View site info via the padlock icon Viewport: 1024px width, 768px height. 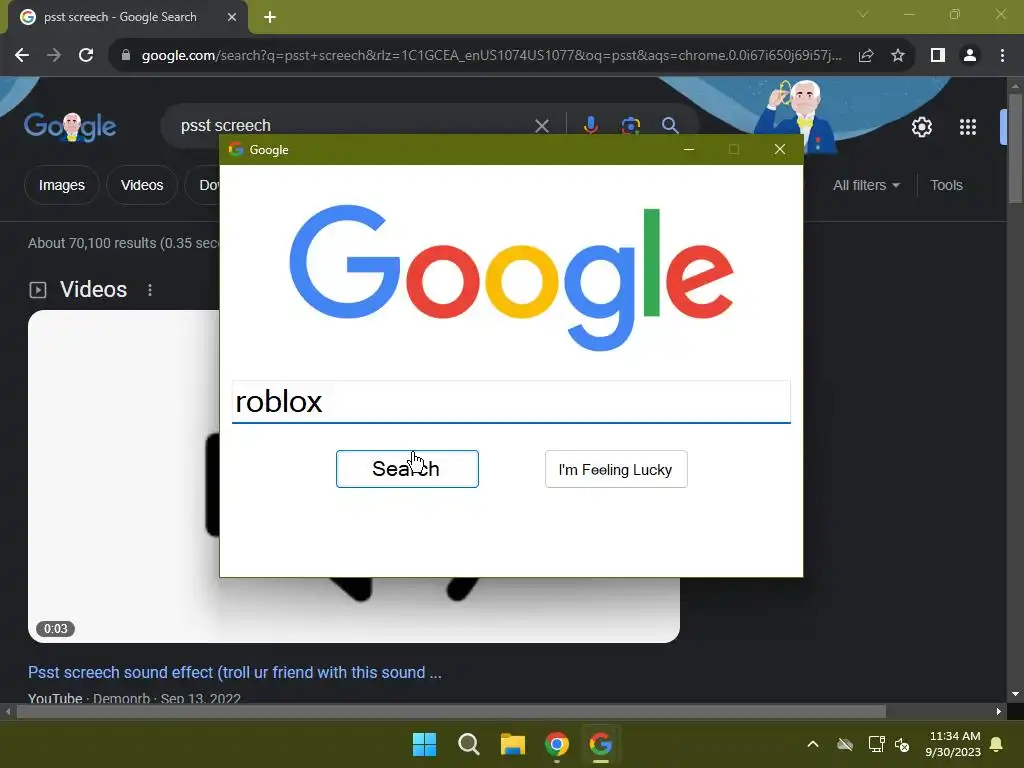125,56
